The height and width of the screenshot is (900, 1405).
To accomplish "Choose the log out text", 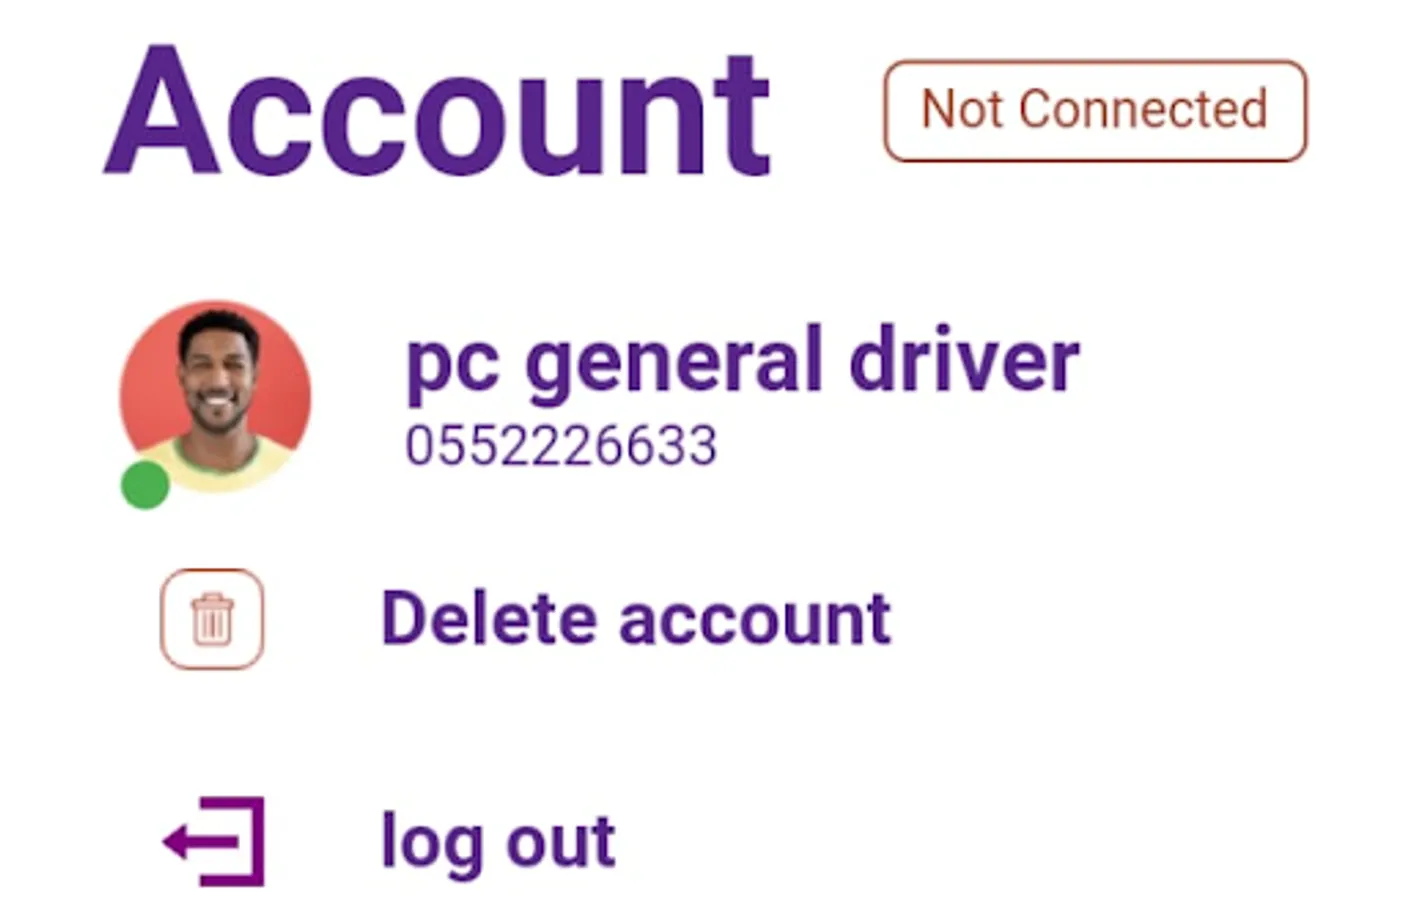I will 498,843.
